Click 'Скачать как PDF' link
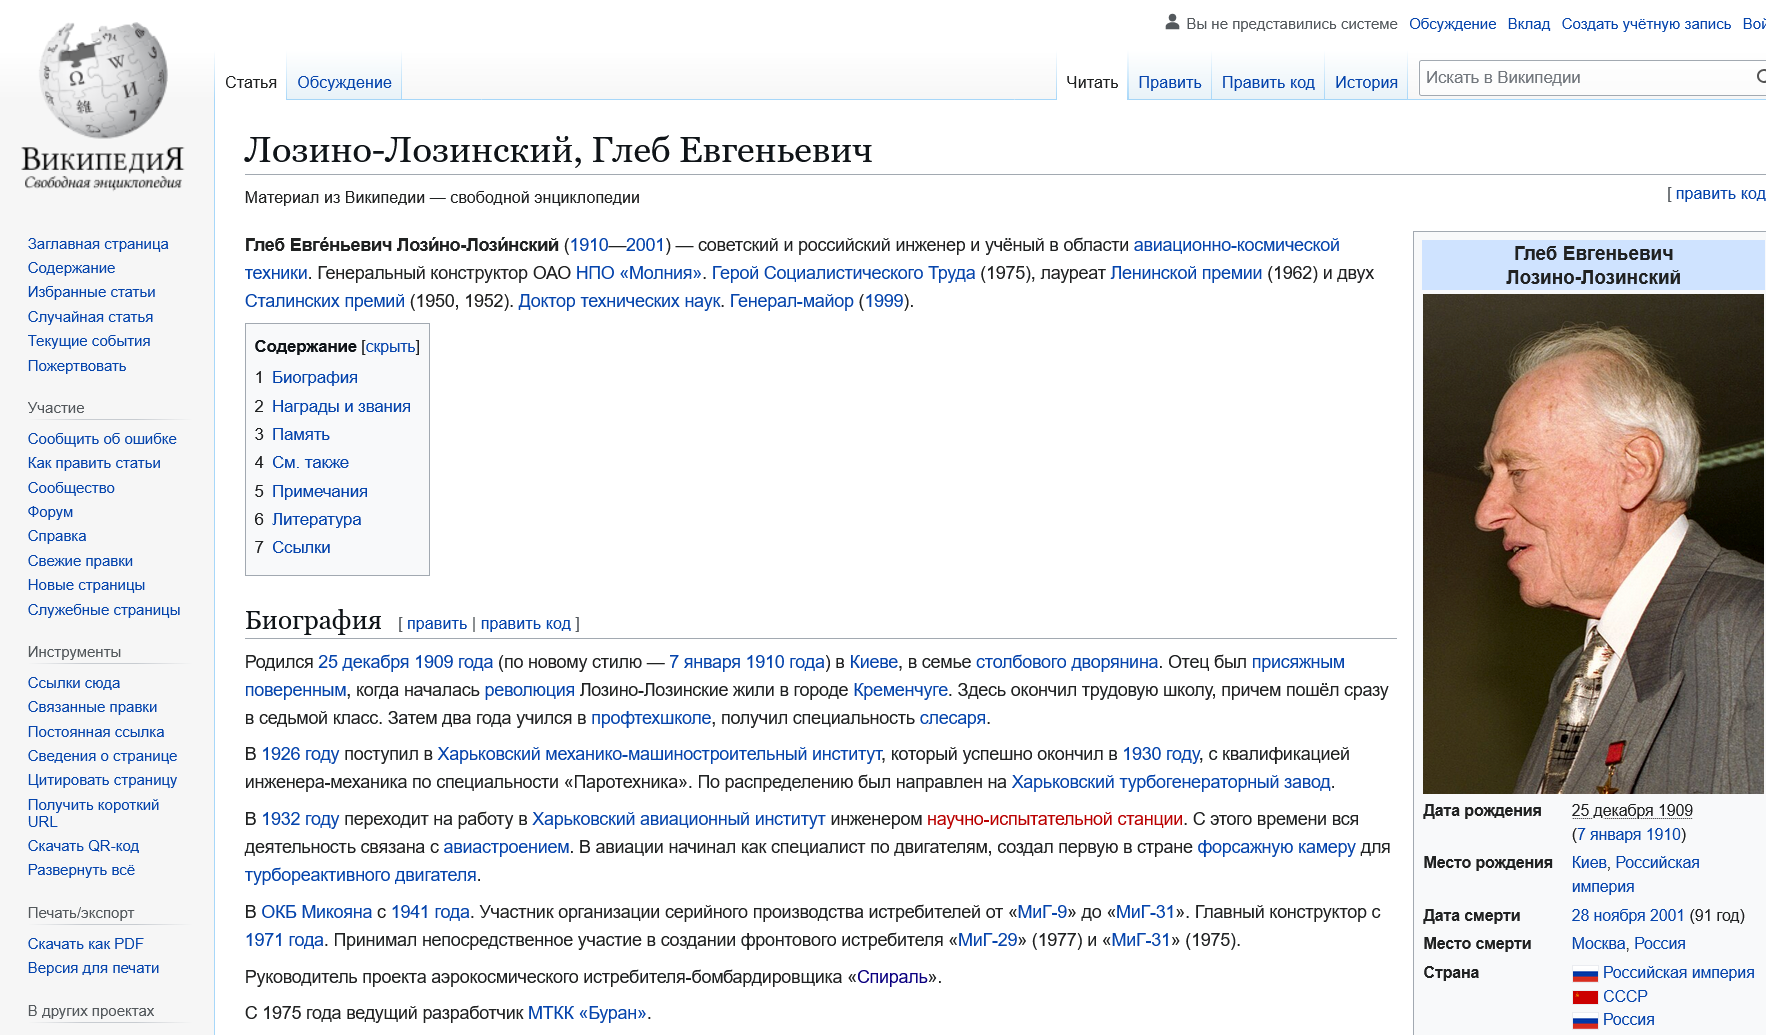The width and height of the screenshot is (1766, 1035). pos(85,944)
